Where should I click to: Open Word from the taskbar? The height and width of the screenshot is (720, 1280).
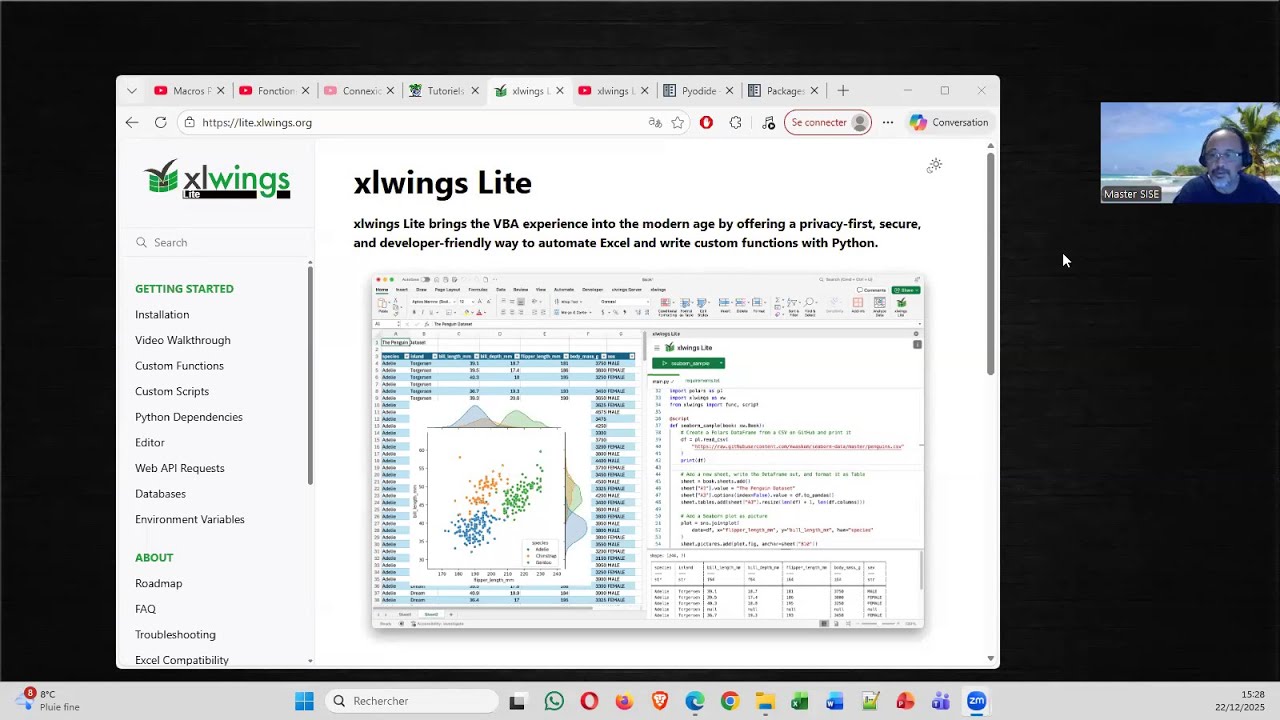(835, 701)
